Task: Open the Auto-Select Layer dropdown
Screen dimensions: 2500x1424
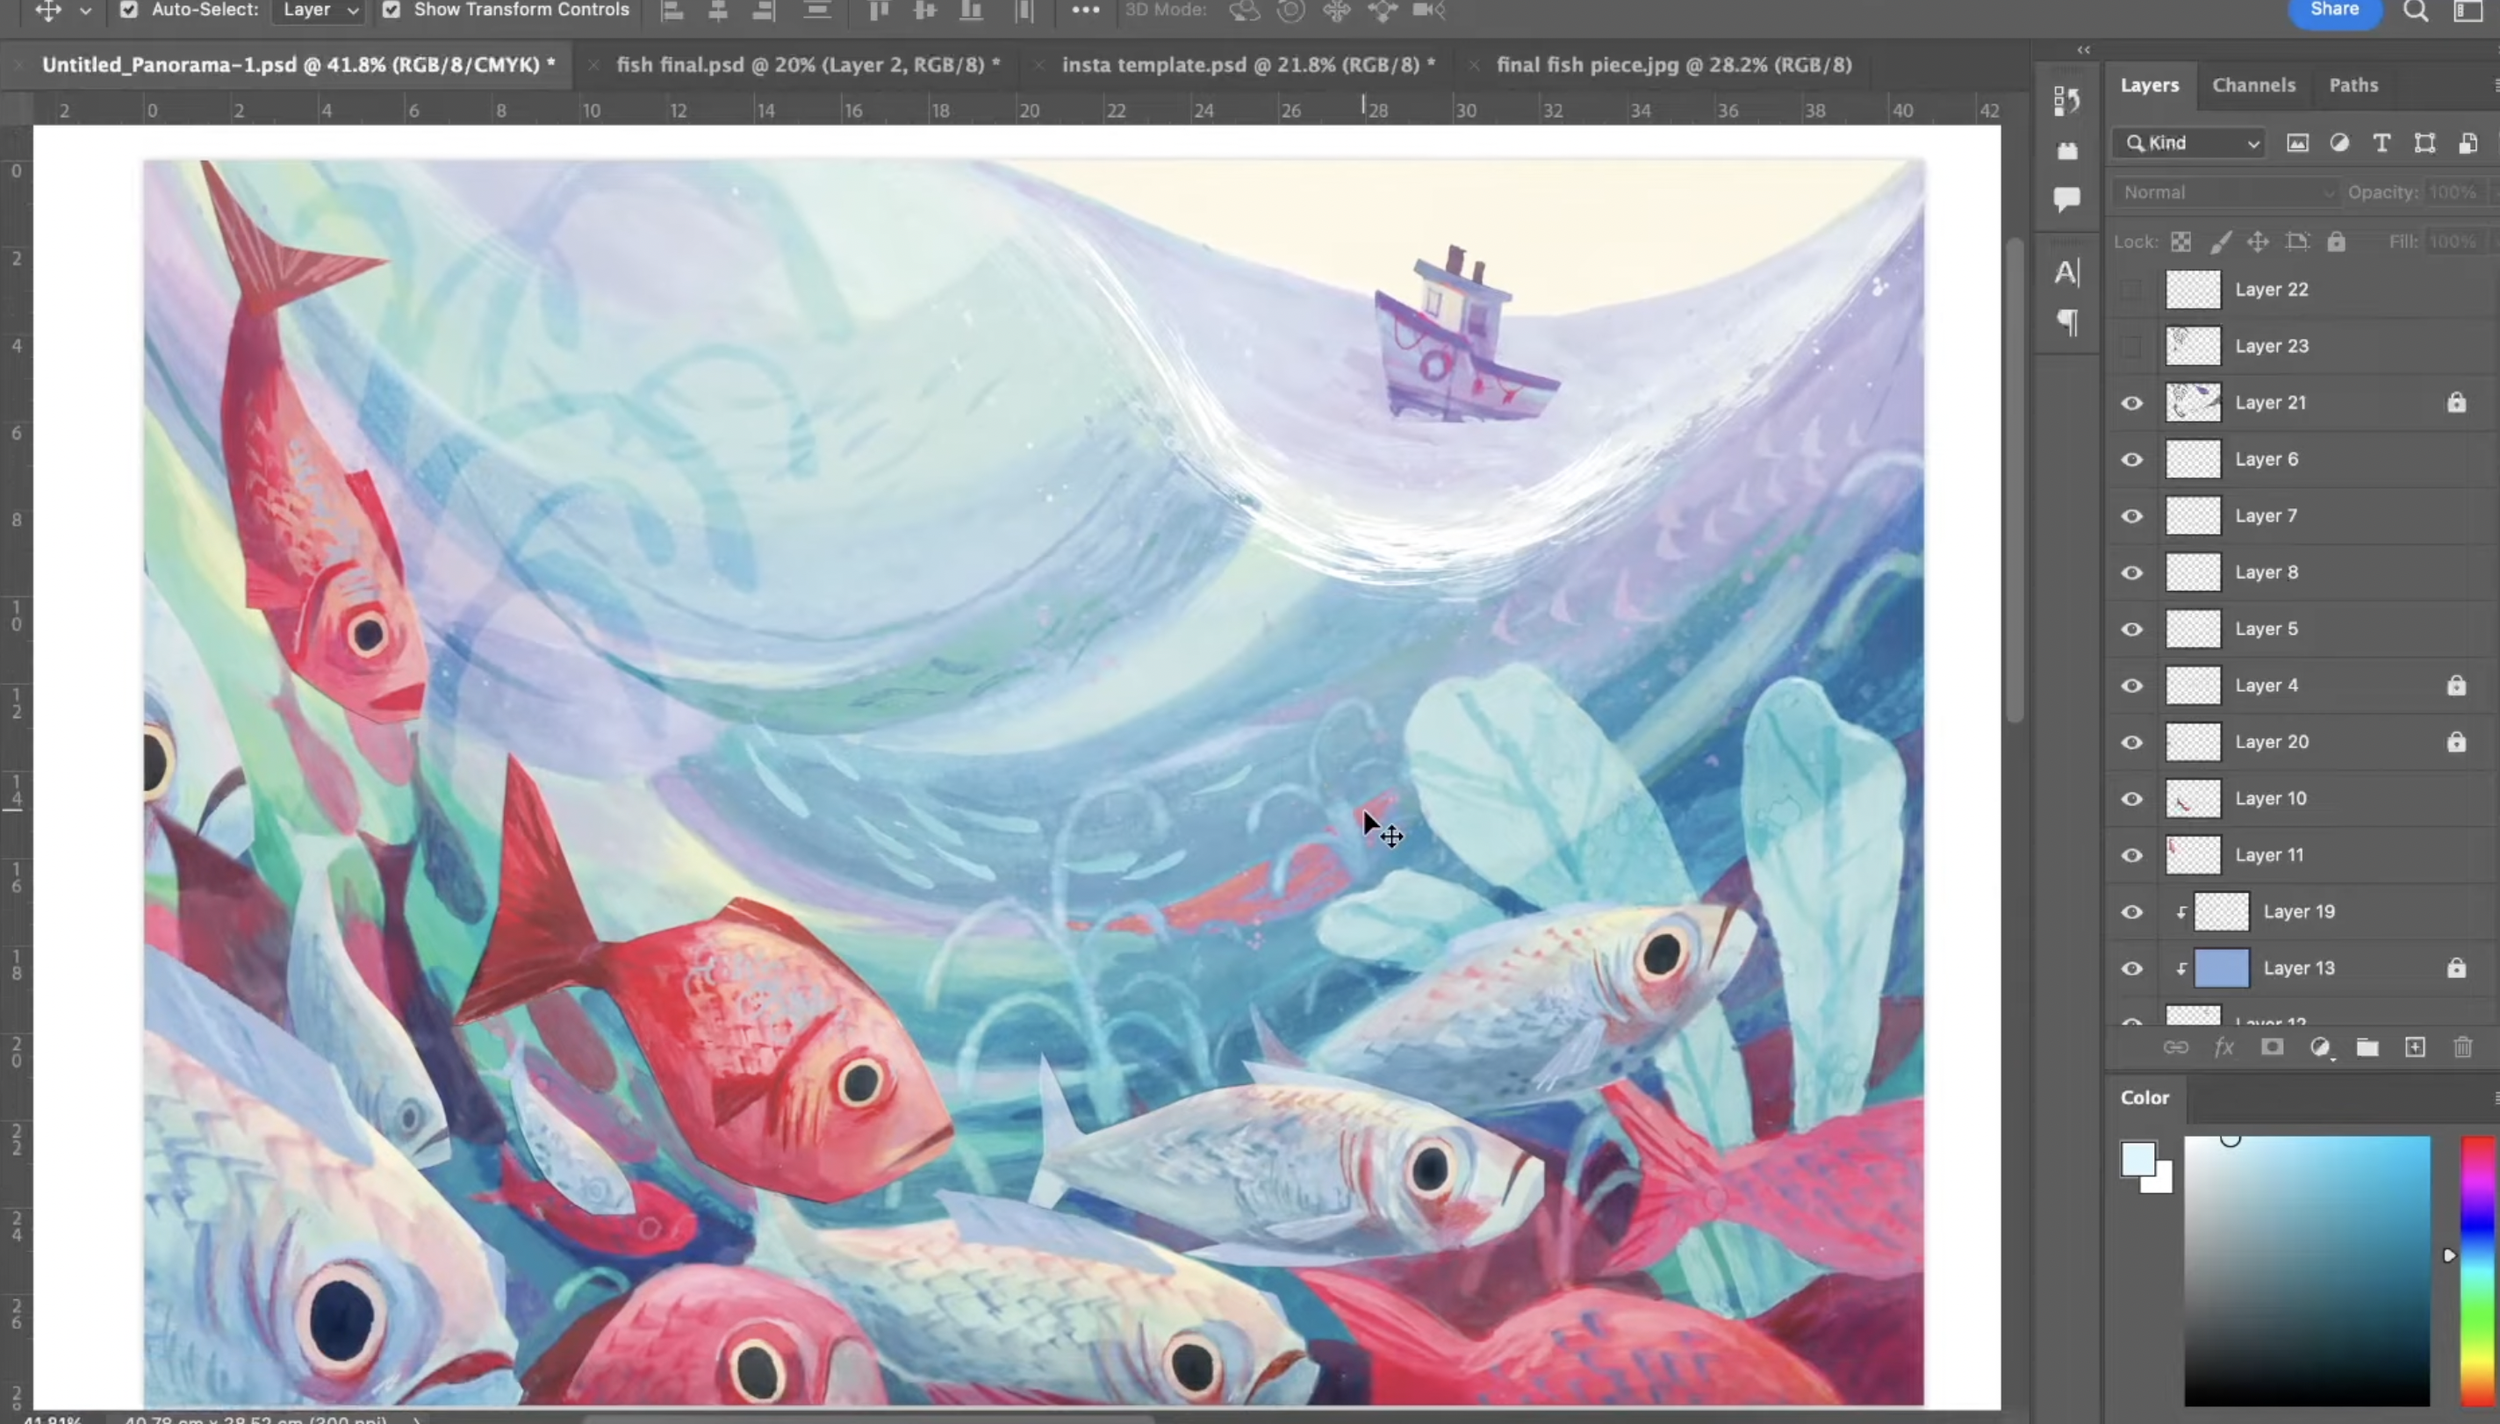Action: 319,10
